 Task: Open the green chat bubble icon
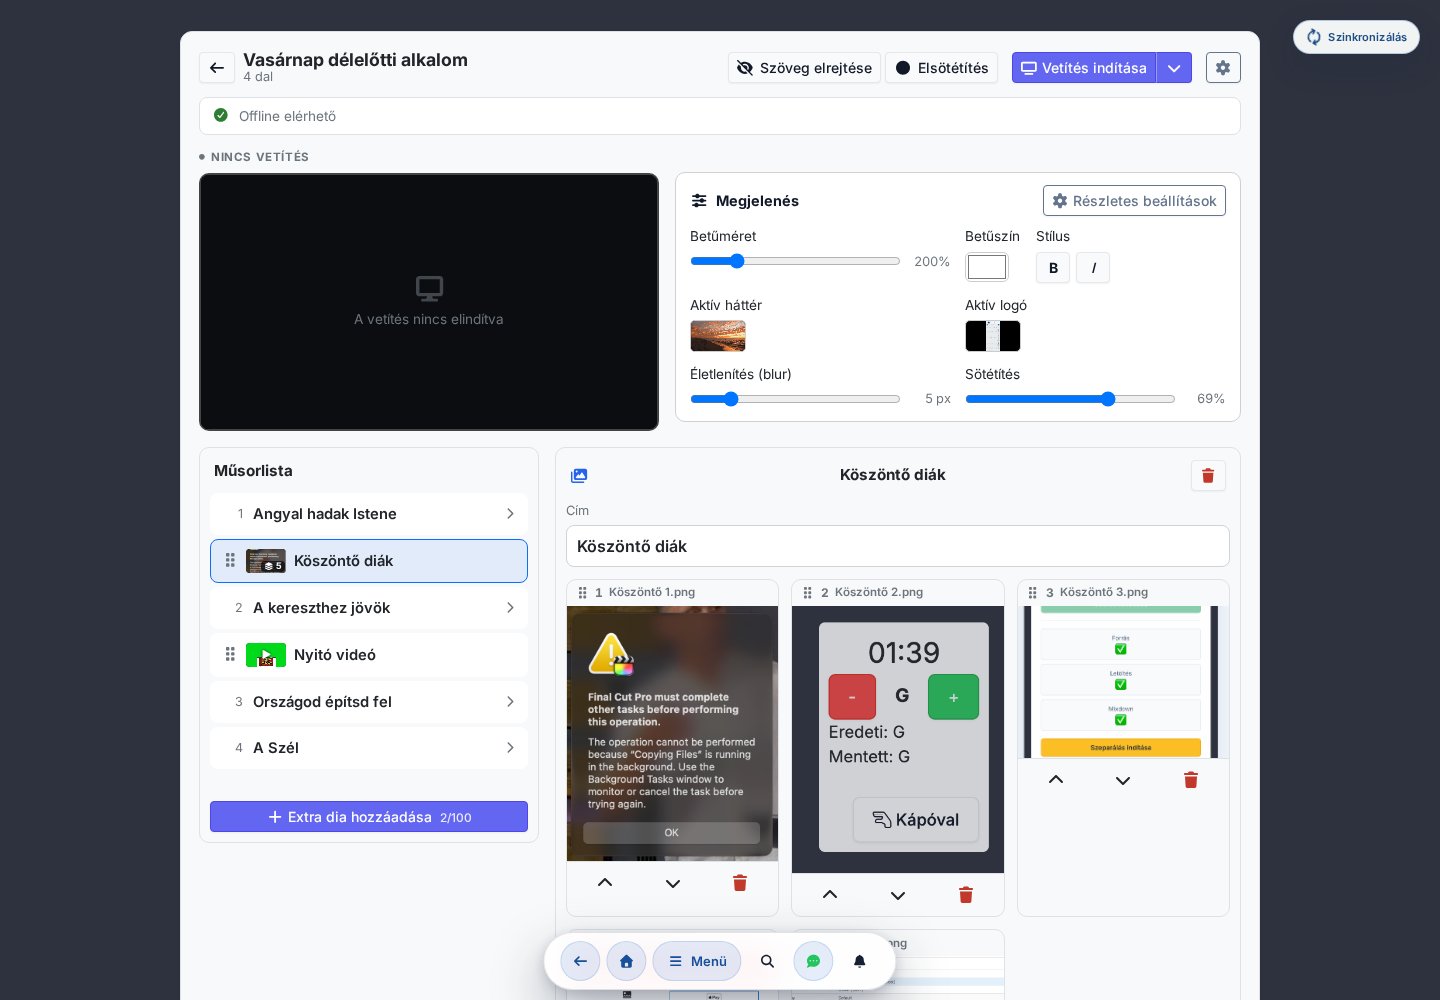point(813,961)
